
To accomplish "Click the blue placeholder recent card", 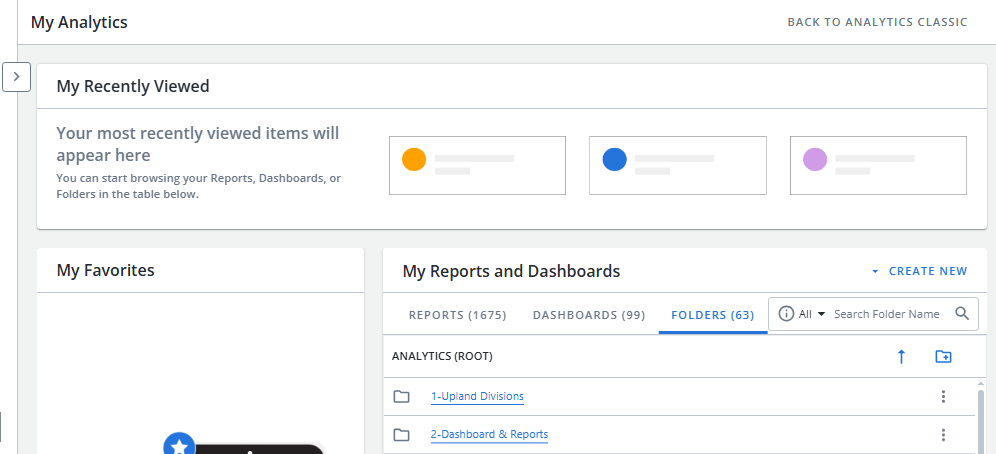I will pos(678,165).
